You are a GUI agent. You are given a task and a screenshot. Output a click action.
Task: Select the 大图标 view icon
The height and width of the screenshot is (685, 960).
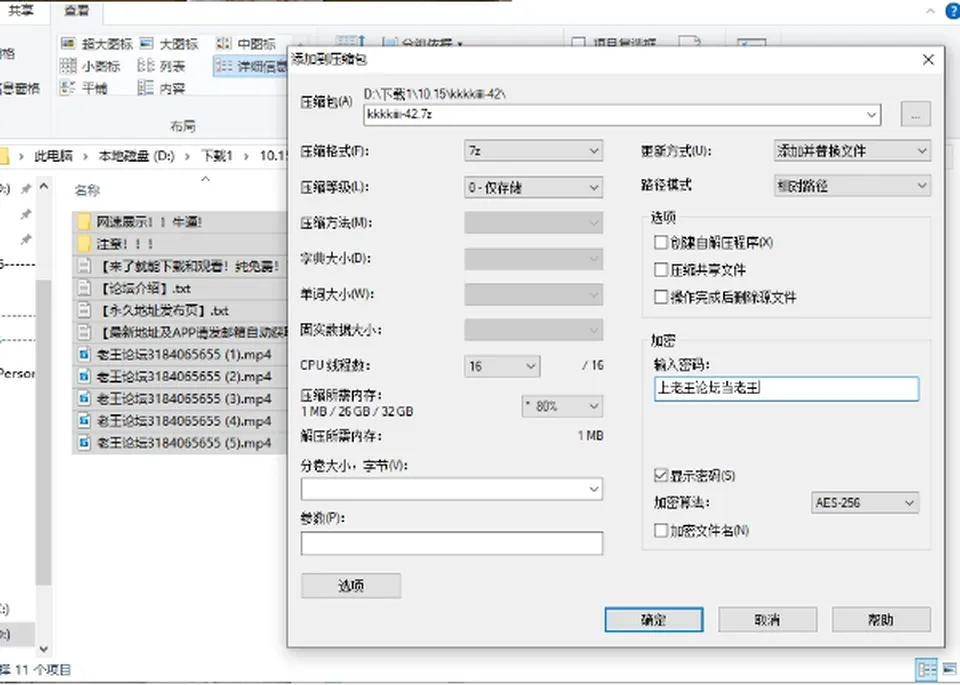pyautogui.click(x=146, y=43)
